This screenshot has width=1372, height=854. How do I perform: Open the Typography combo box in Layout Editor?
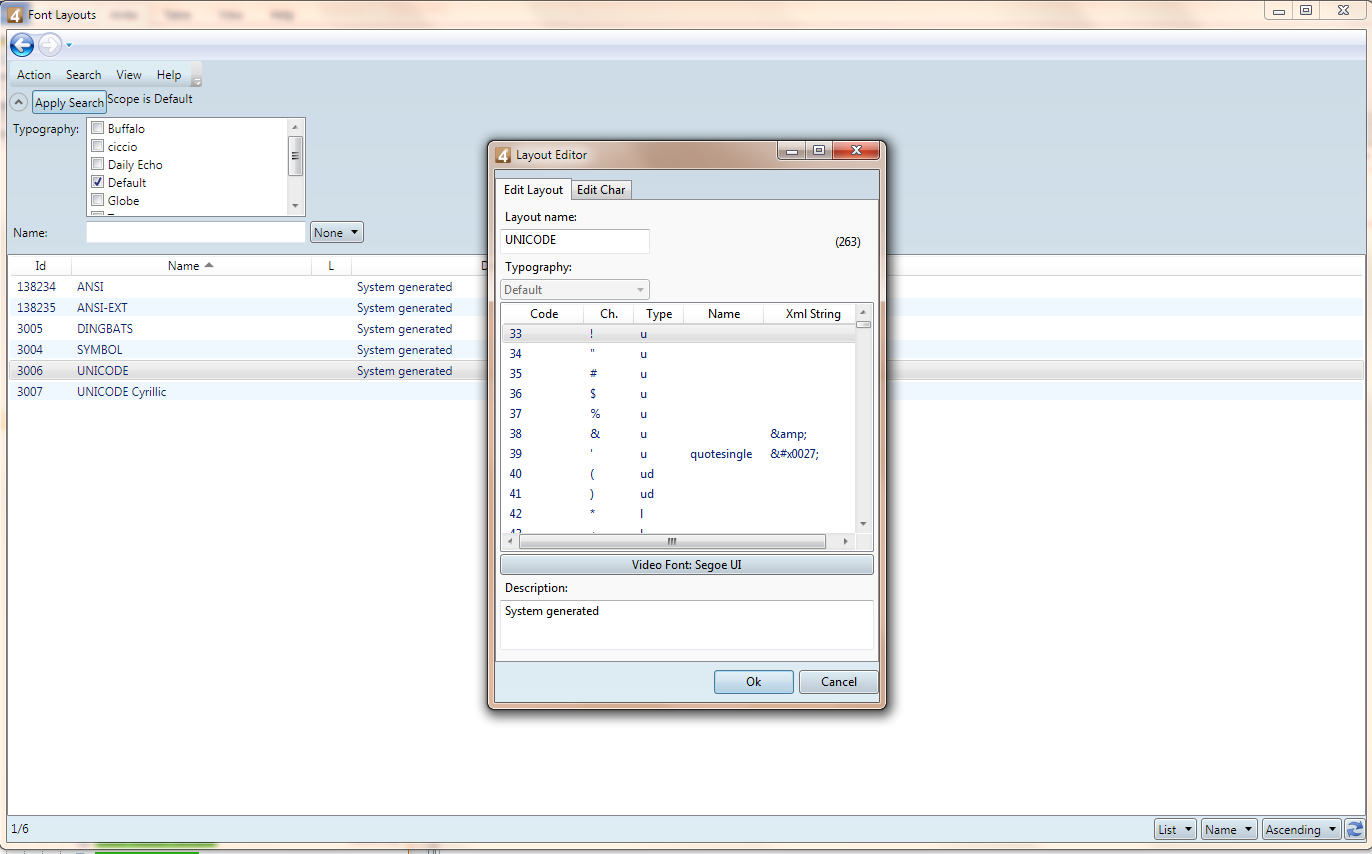click(575, 289)
